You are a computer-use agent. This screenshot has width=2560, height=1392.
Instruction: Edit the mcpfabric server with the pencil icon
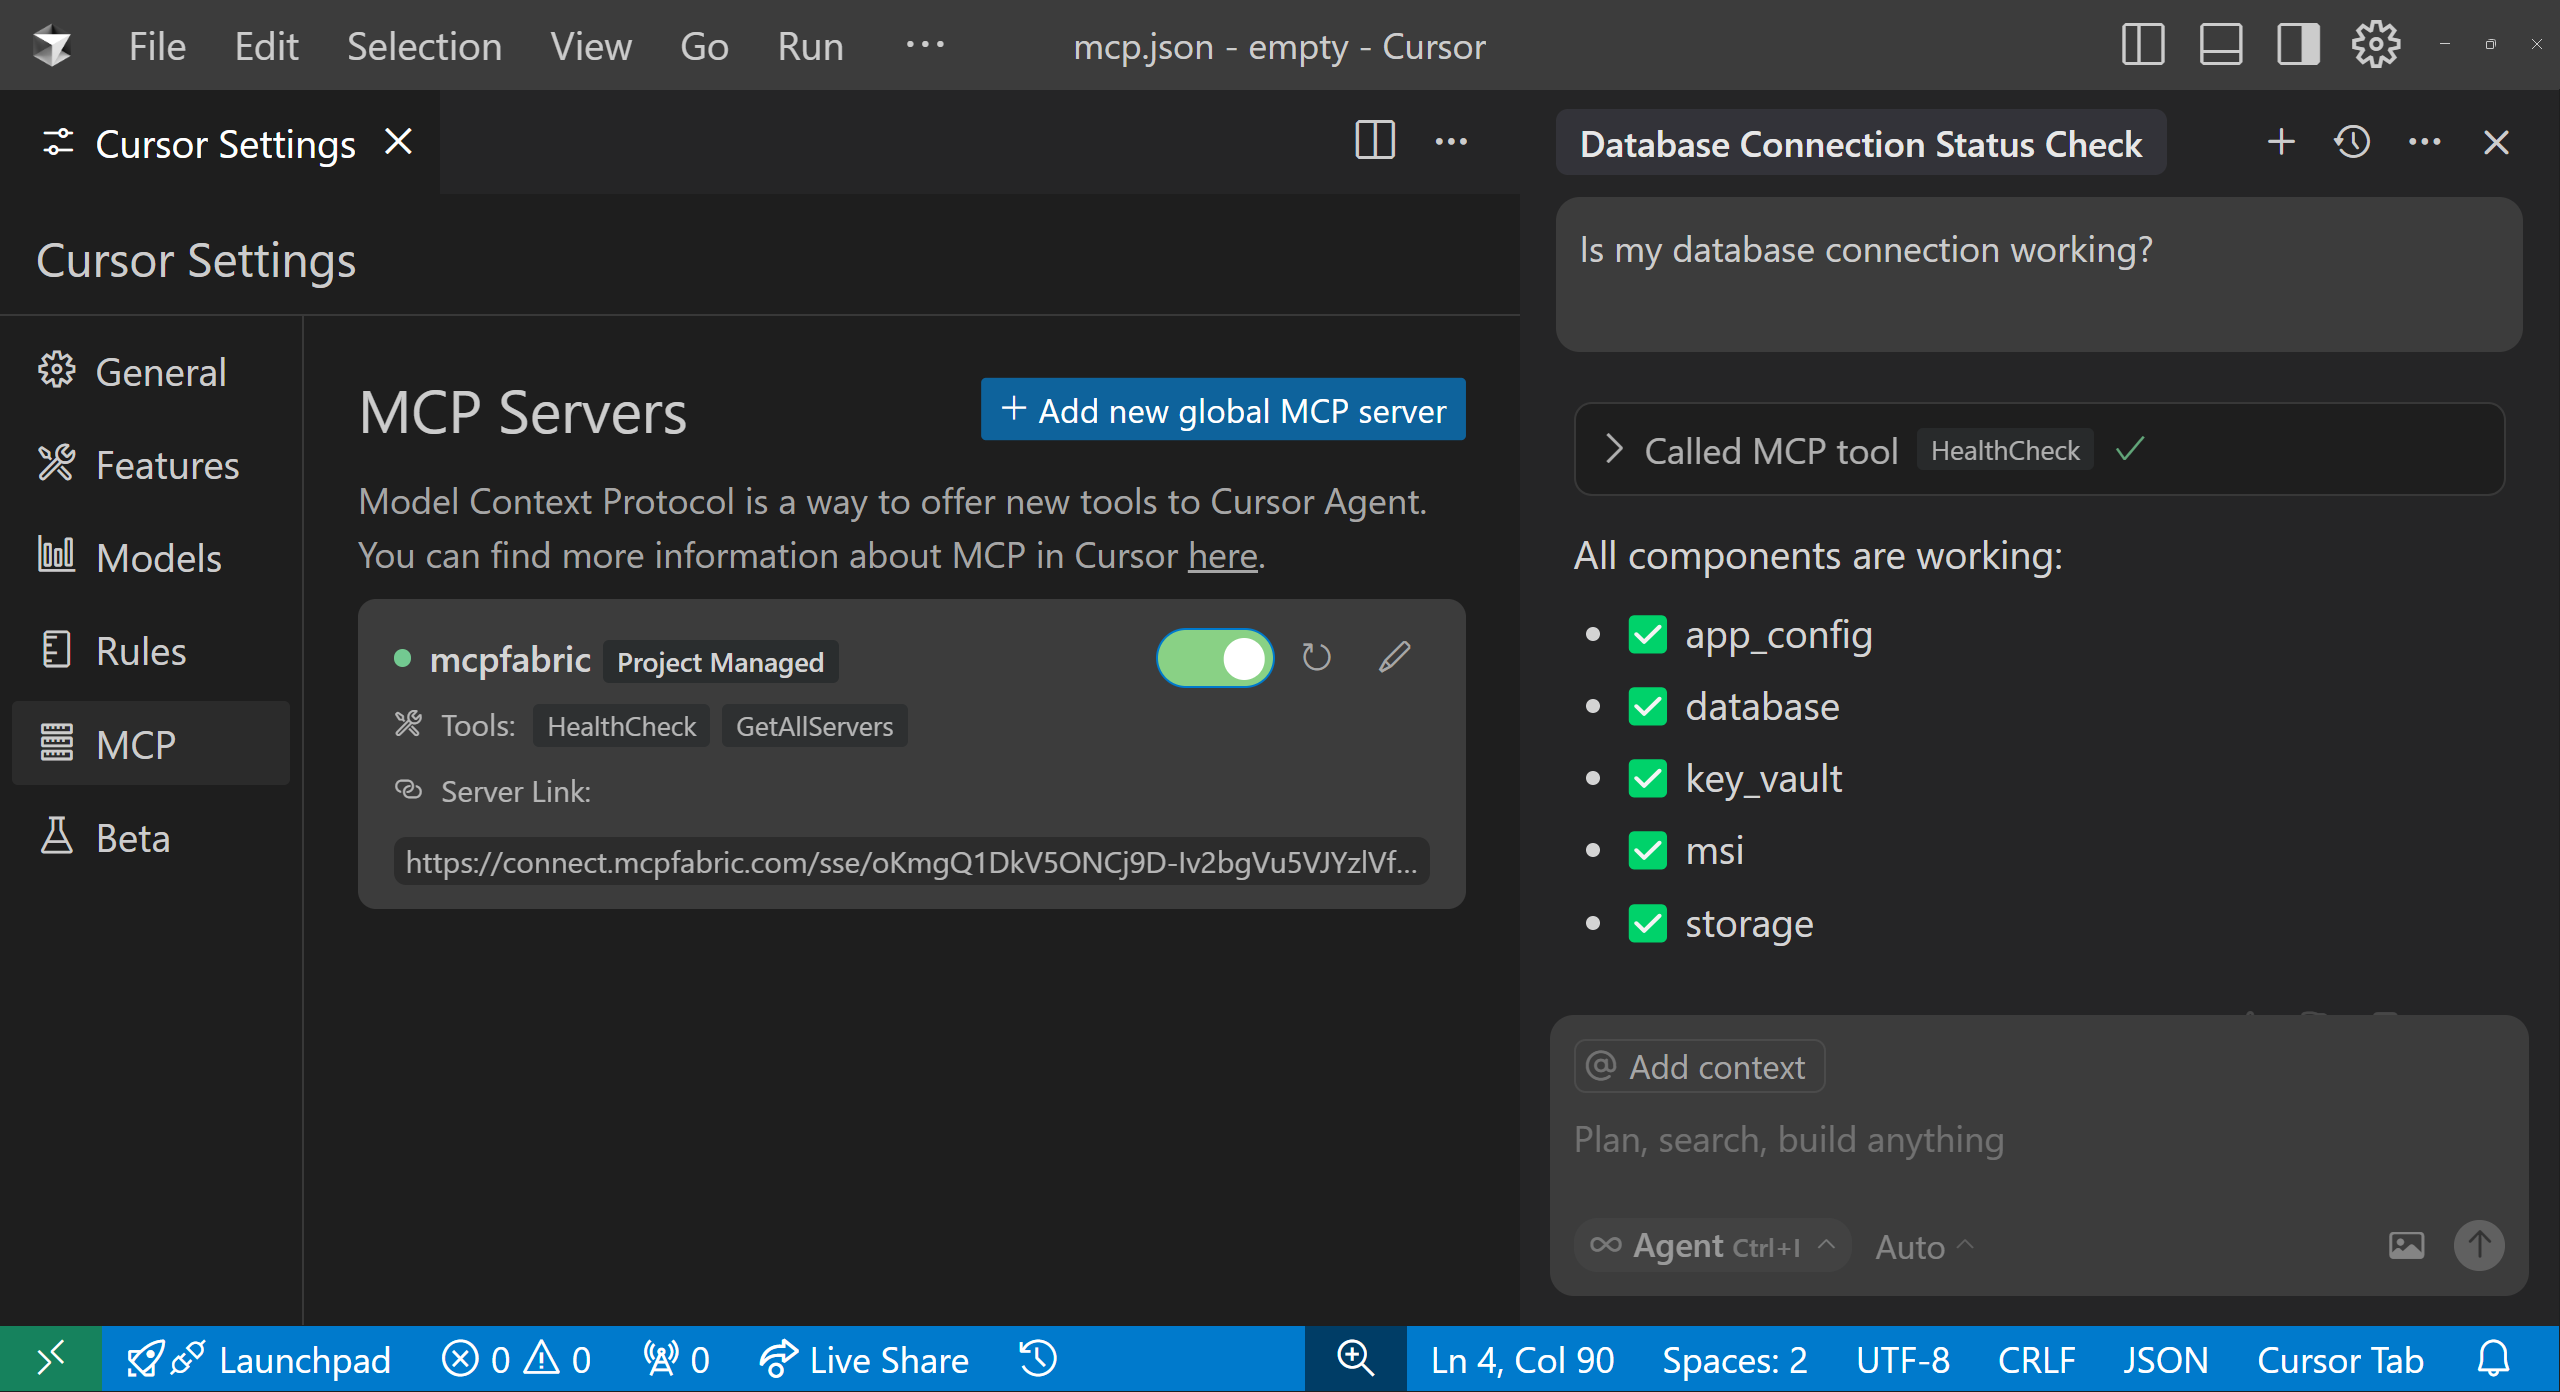coord(1395,657)
